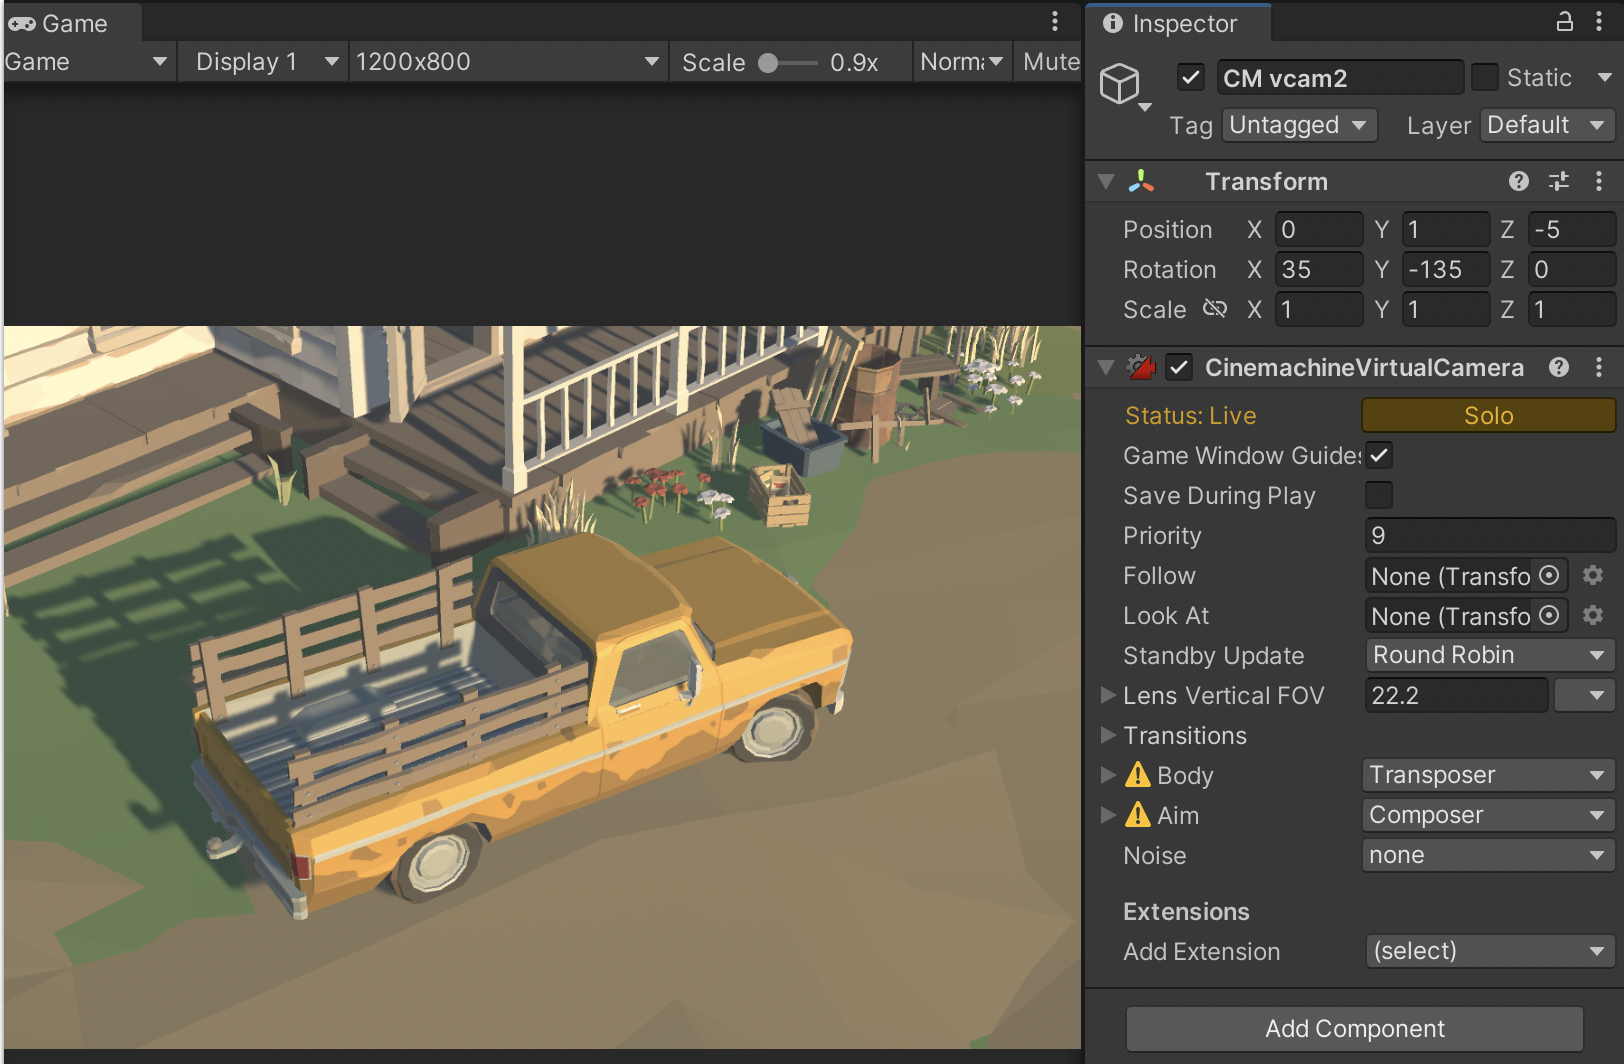Click the Look At field object picker
The height and width of the screenshot is (1064, 1624).
pos(1549,615)
